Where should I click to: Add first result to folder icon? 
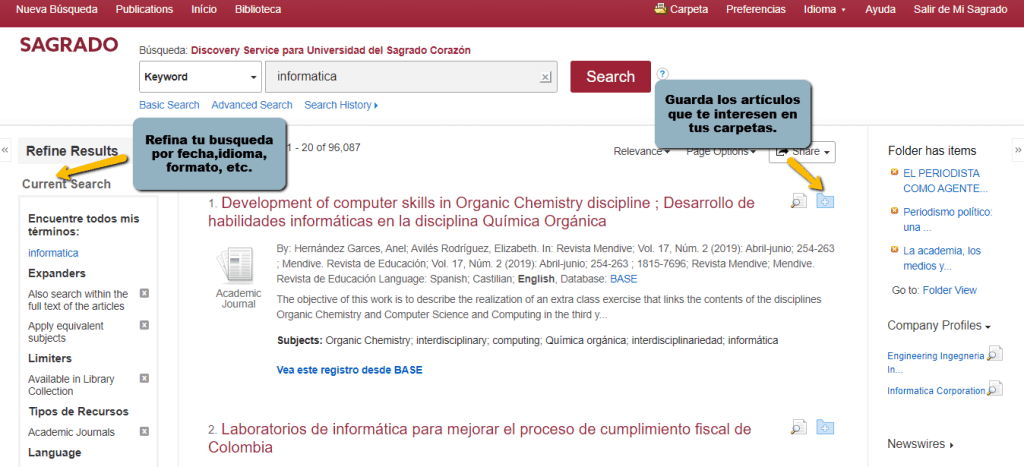(826, 202)
